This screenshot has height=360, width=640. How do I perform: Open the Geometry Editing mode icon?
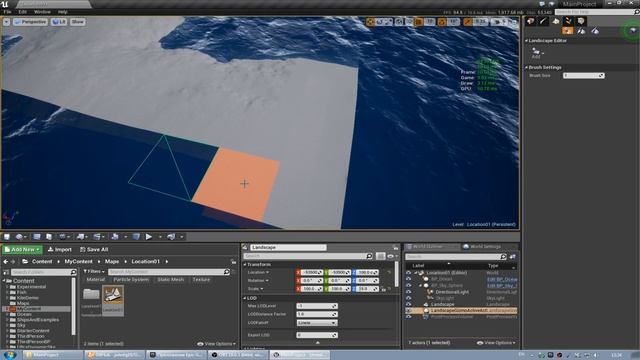point(581,21)
